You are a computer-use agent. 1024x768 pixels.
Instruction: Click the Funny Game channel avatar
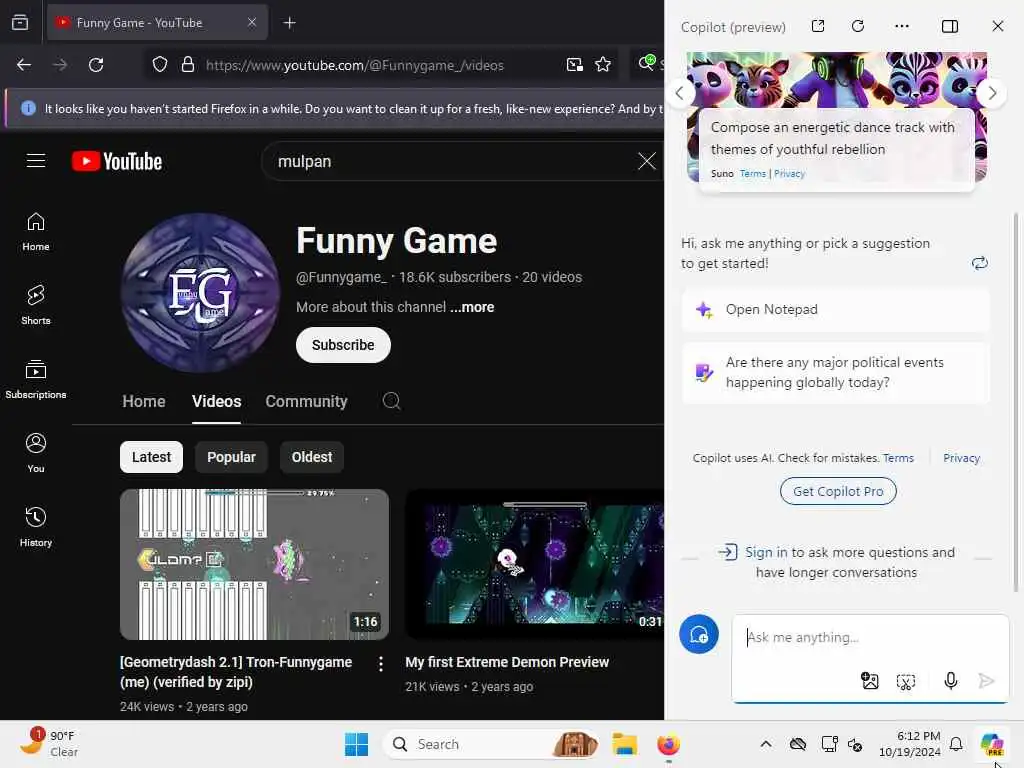[200, 293]
